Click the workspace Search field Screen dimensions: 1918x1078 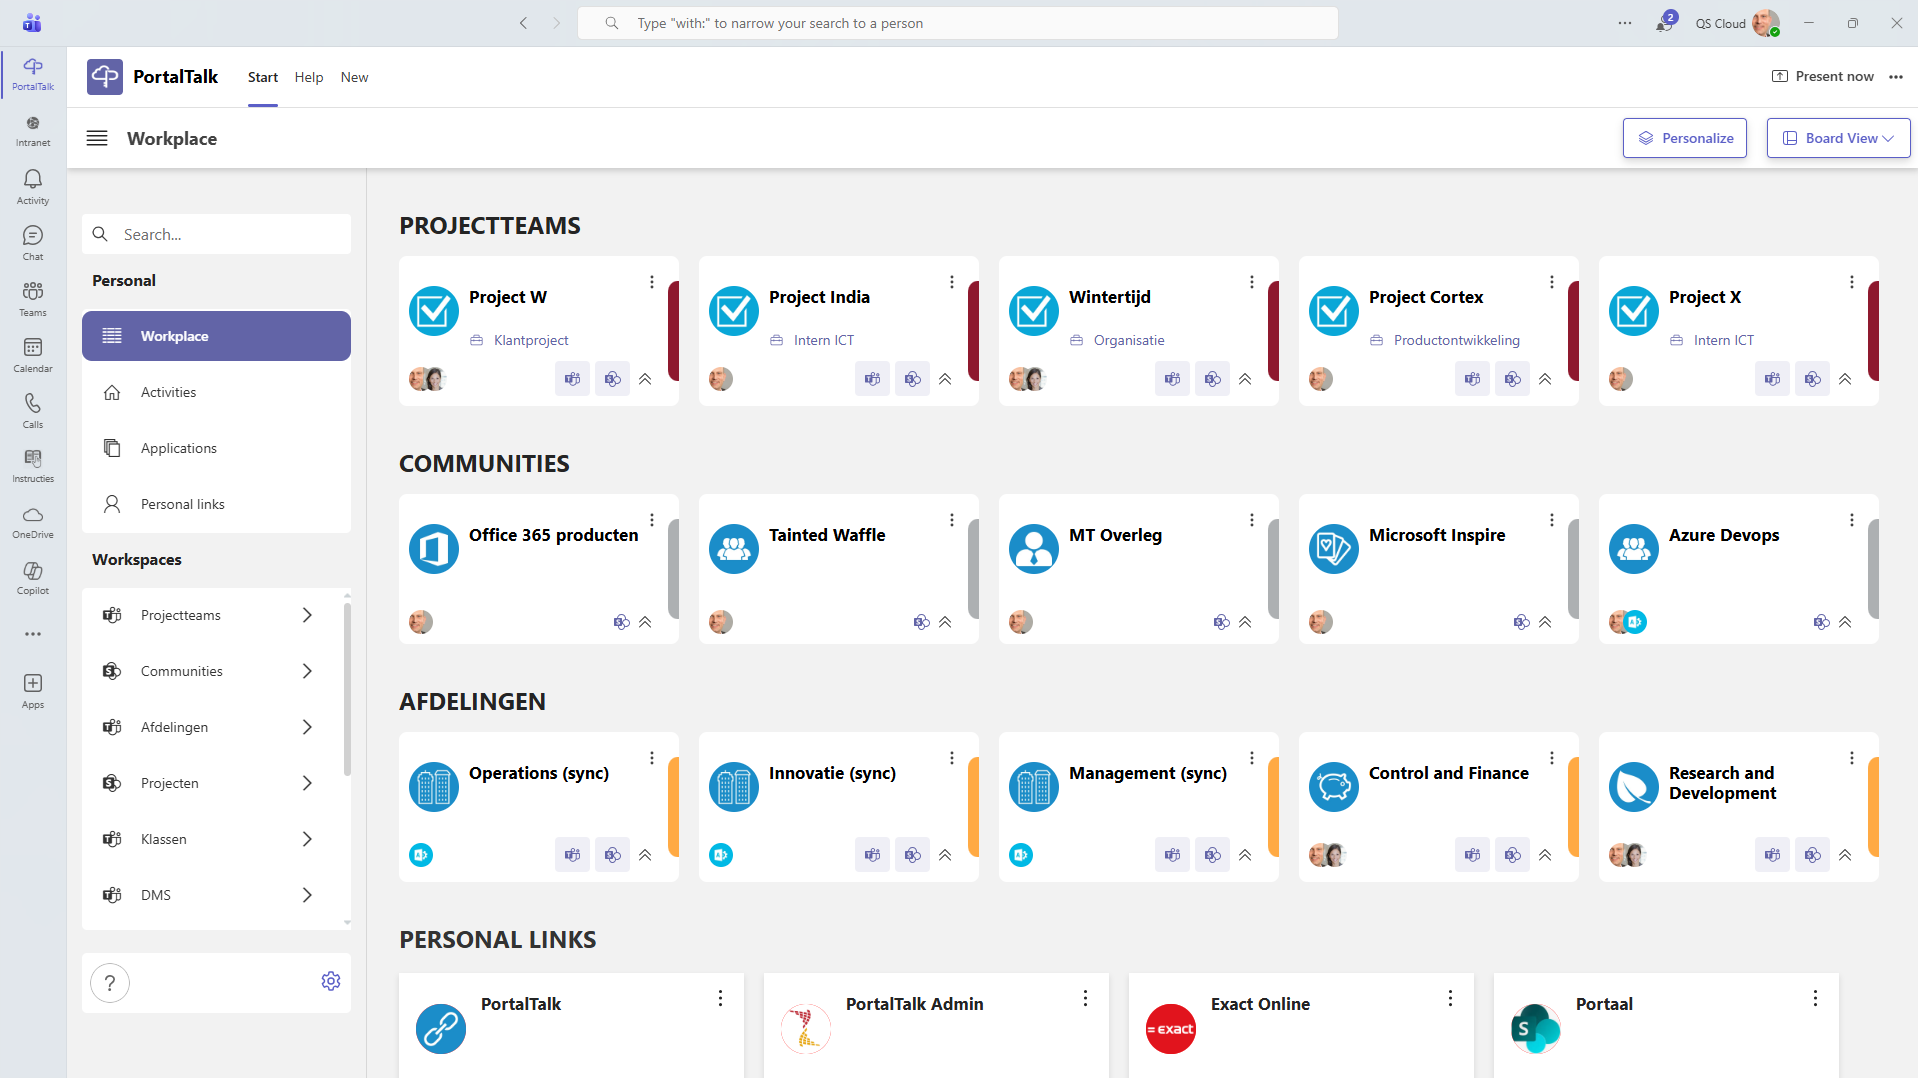230,234
